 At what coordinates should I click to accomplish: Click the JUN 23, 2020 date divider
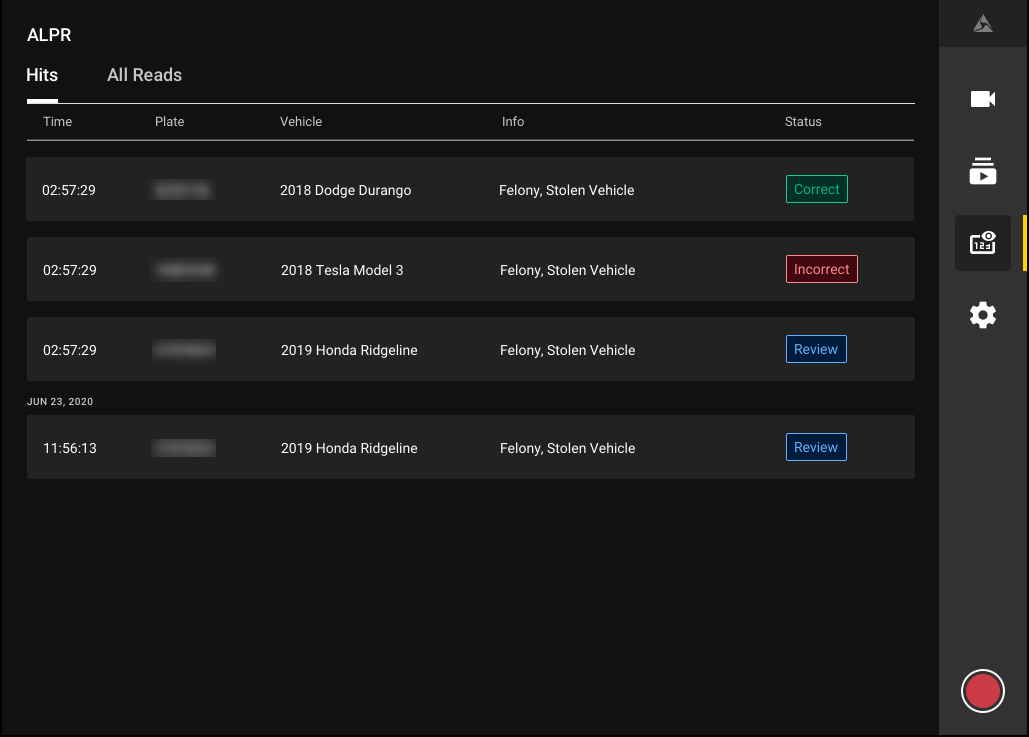tap(59, 401)
